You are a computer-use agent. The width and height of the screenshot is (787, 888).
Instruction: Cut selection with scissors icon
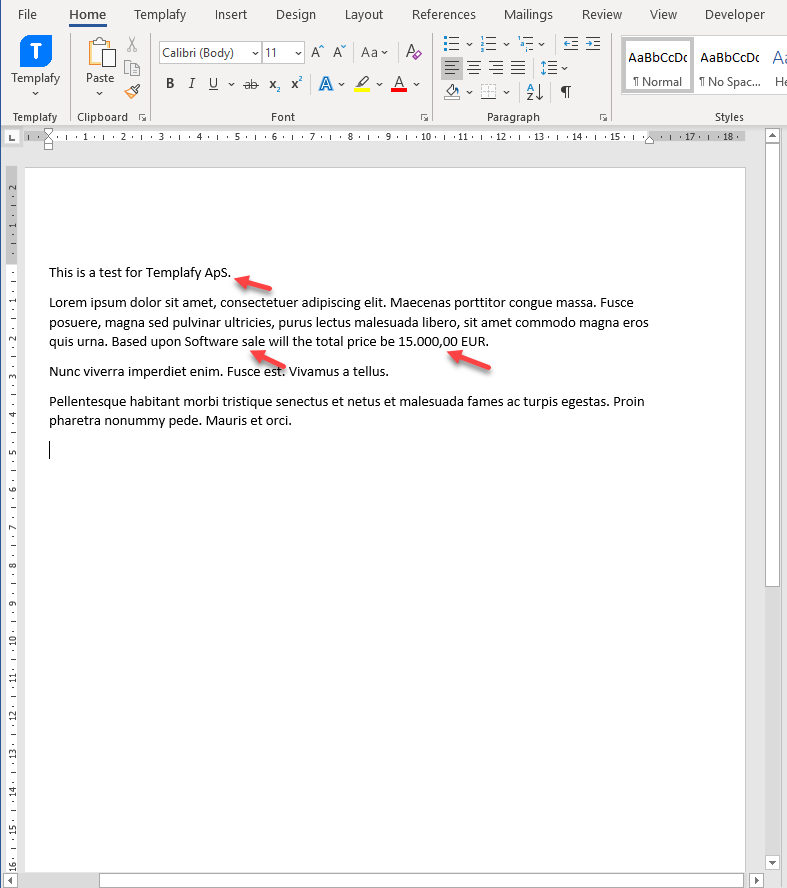coord(132,44)
